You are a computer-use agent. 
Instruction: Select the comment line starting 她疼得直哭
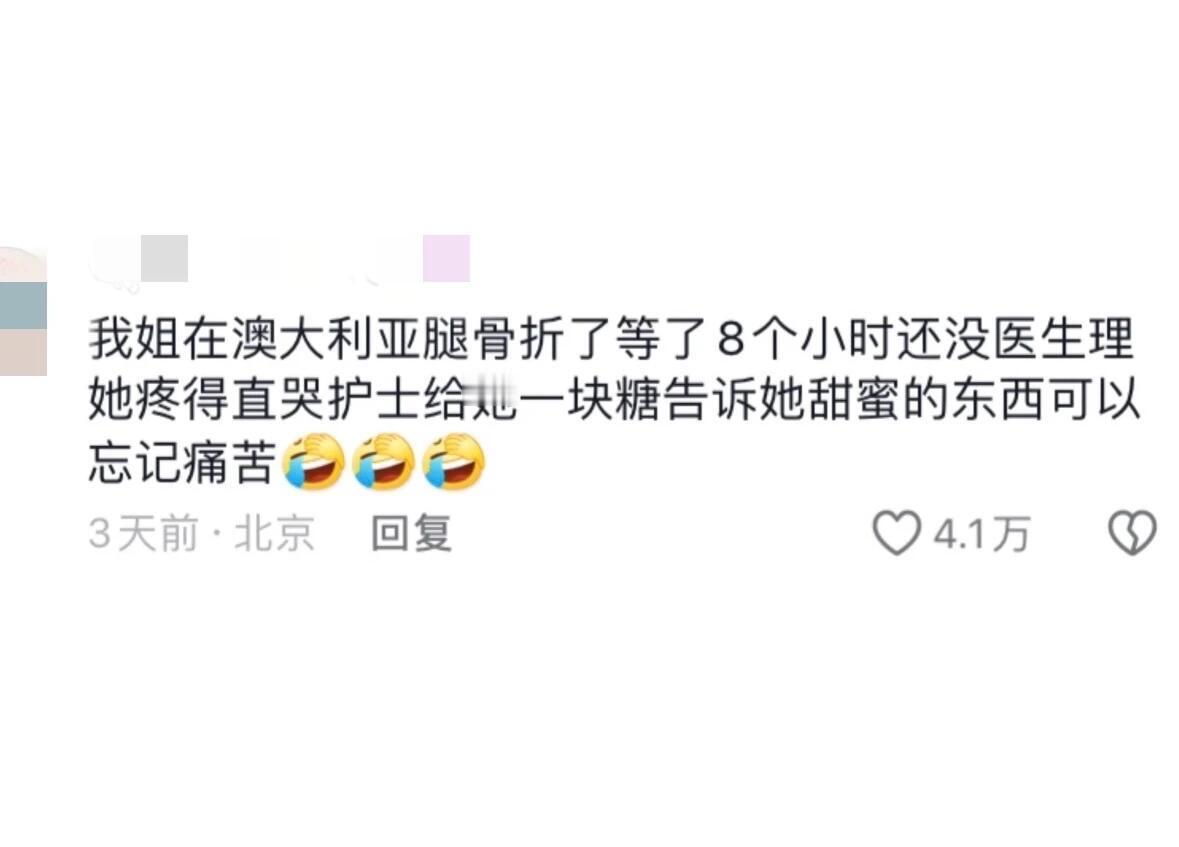click(x=614, y=399)
